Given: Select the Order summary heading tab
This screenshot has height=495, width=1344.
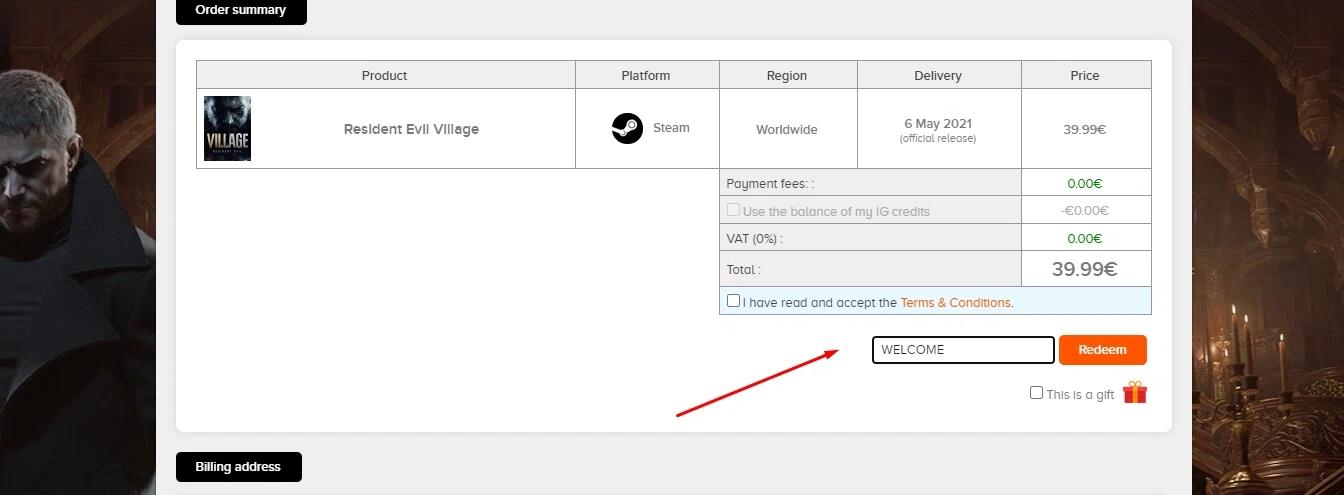Looking at the screenshot, I should [x=241, y=10].
